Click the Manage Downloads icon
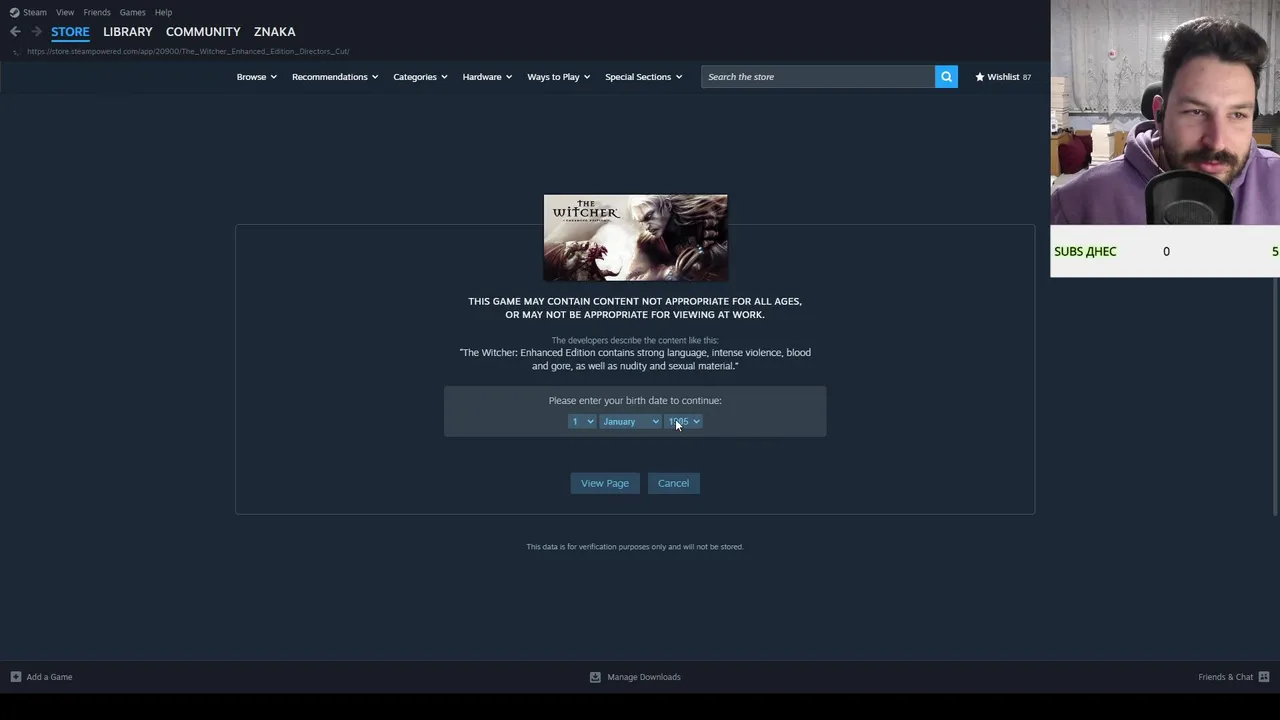This screenshot has height=720, width=1280. pos(595,677)
